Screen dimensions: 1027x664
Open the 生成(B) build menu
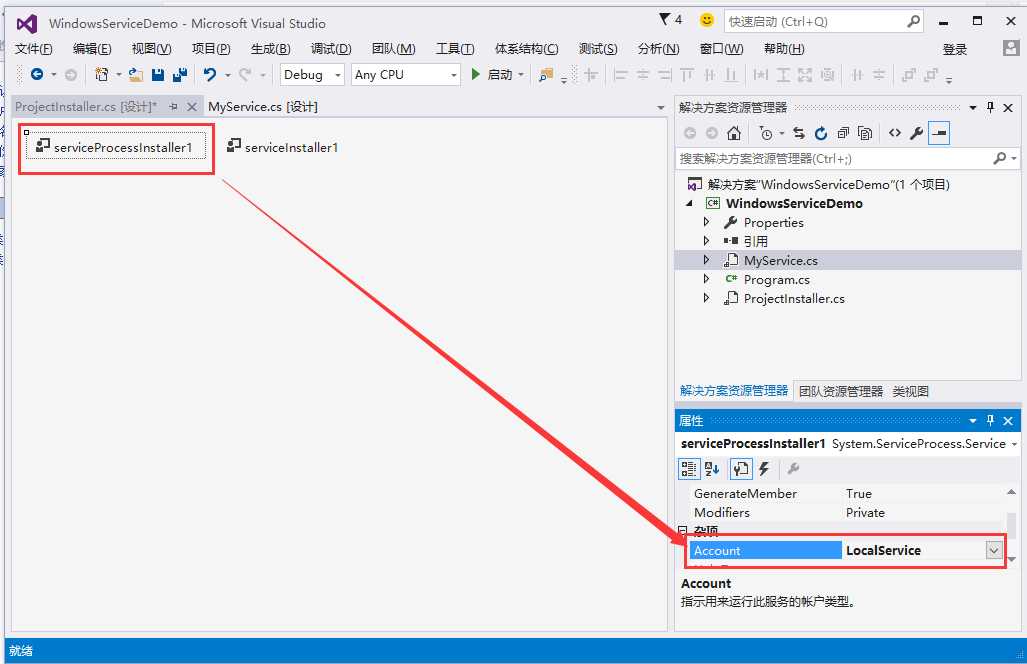(x=271, y=48)
